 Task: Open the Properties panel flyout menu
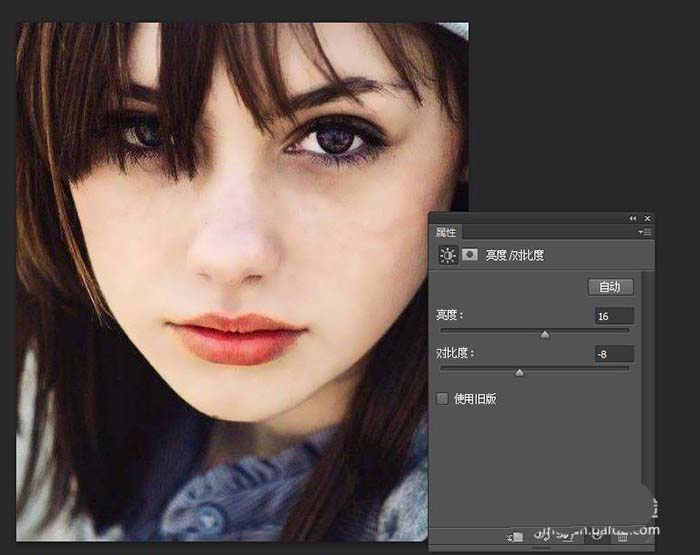[646, 232]
